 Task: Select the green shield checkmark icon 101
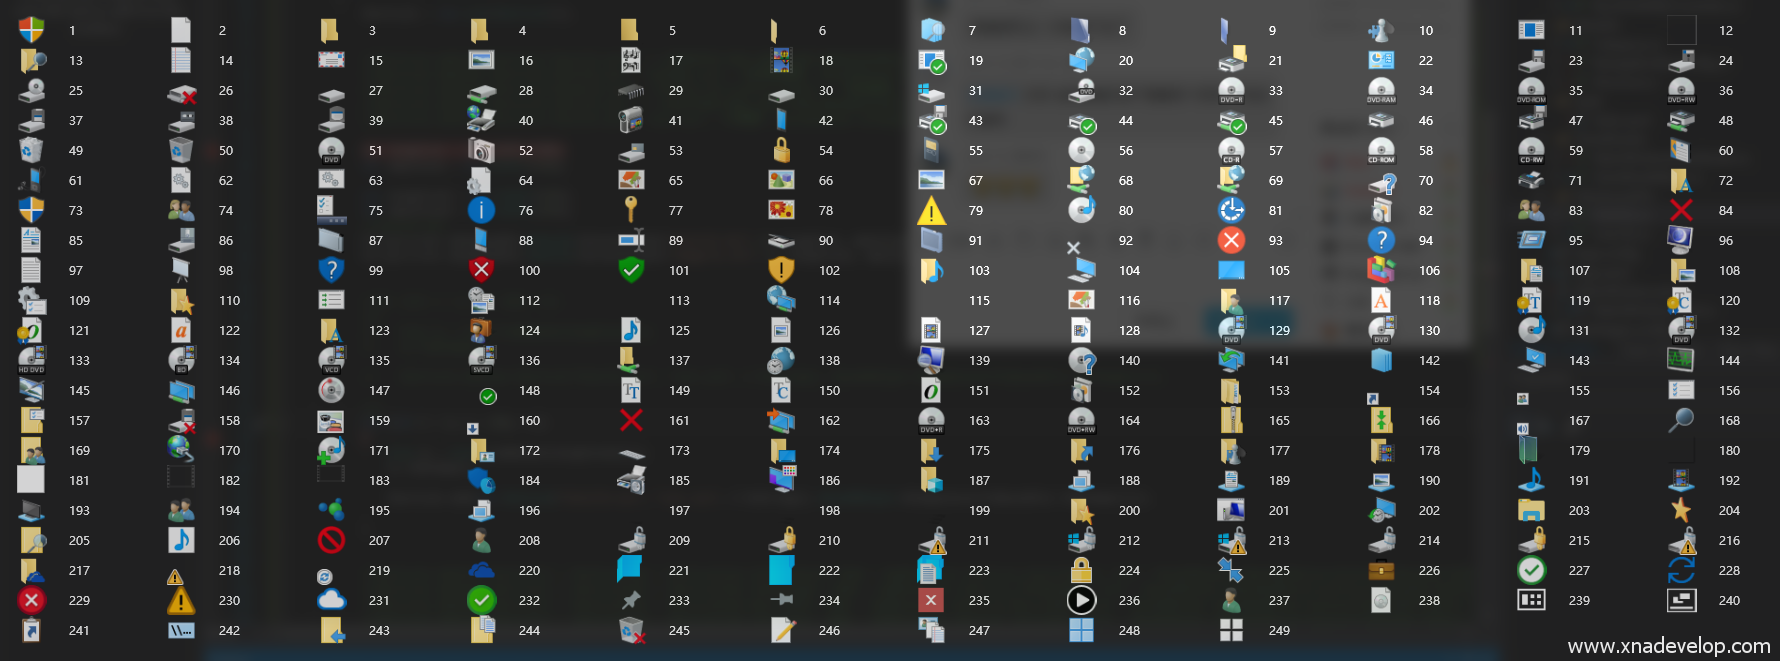pyautogui.click(x=631, y=270)
